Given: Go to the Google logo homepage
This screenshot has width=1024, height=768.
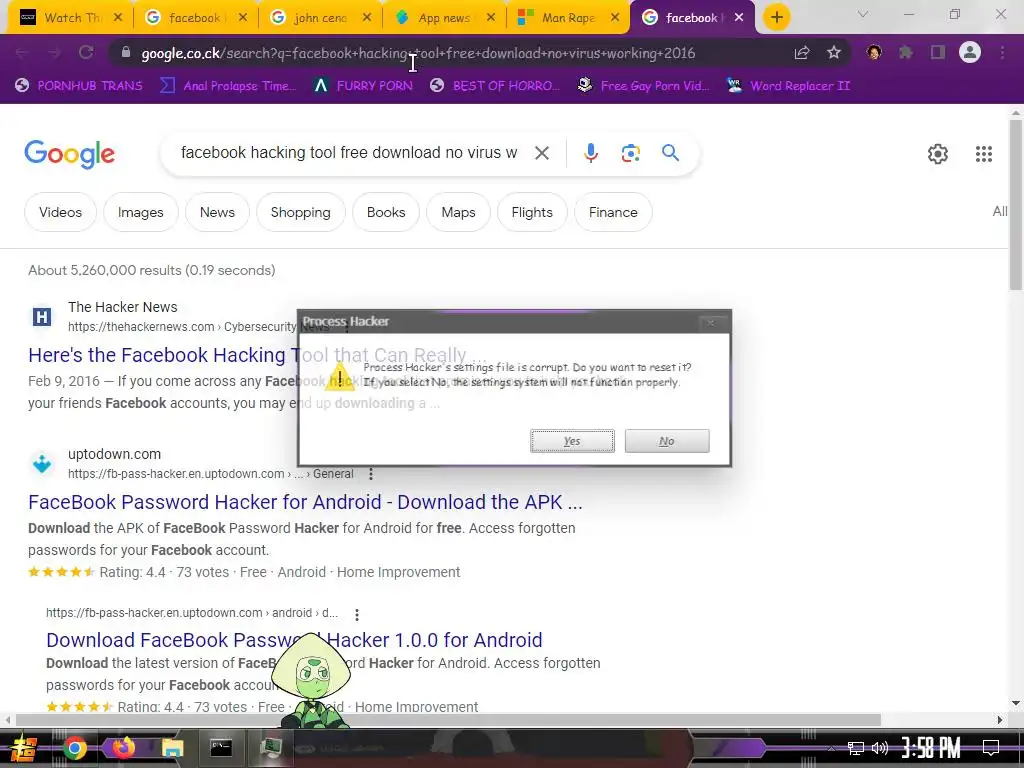Looking at the screenshot, I should pos(69,153).
